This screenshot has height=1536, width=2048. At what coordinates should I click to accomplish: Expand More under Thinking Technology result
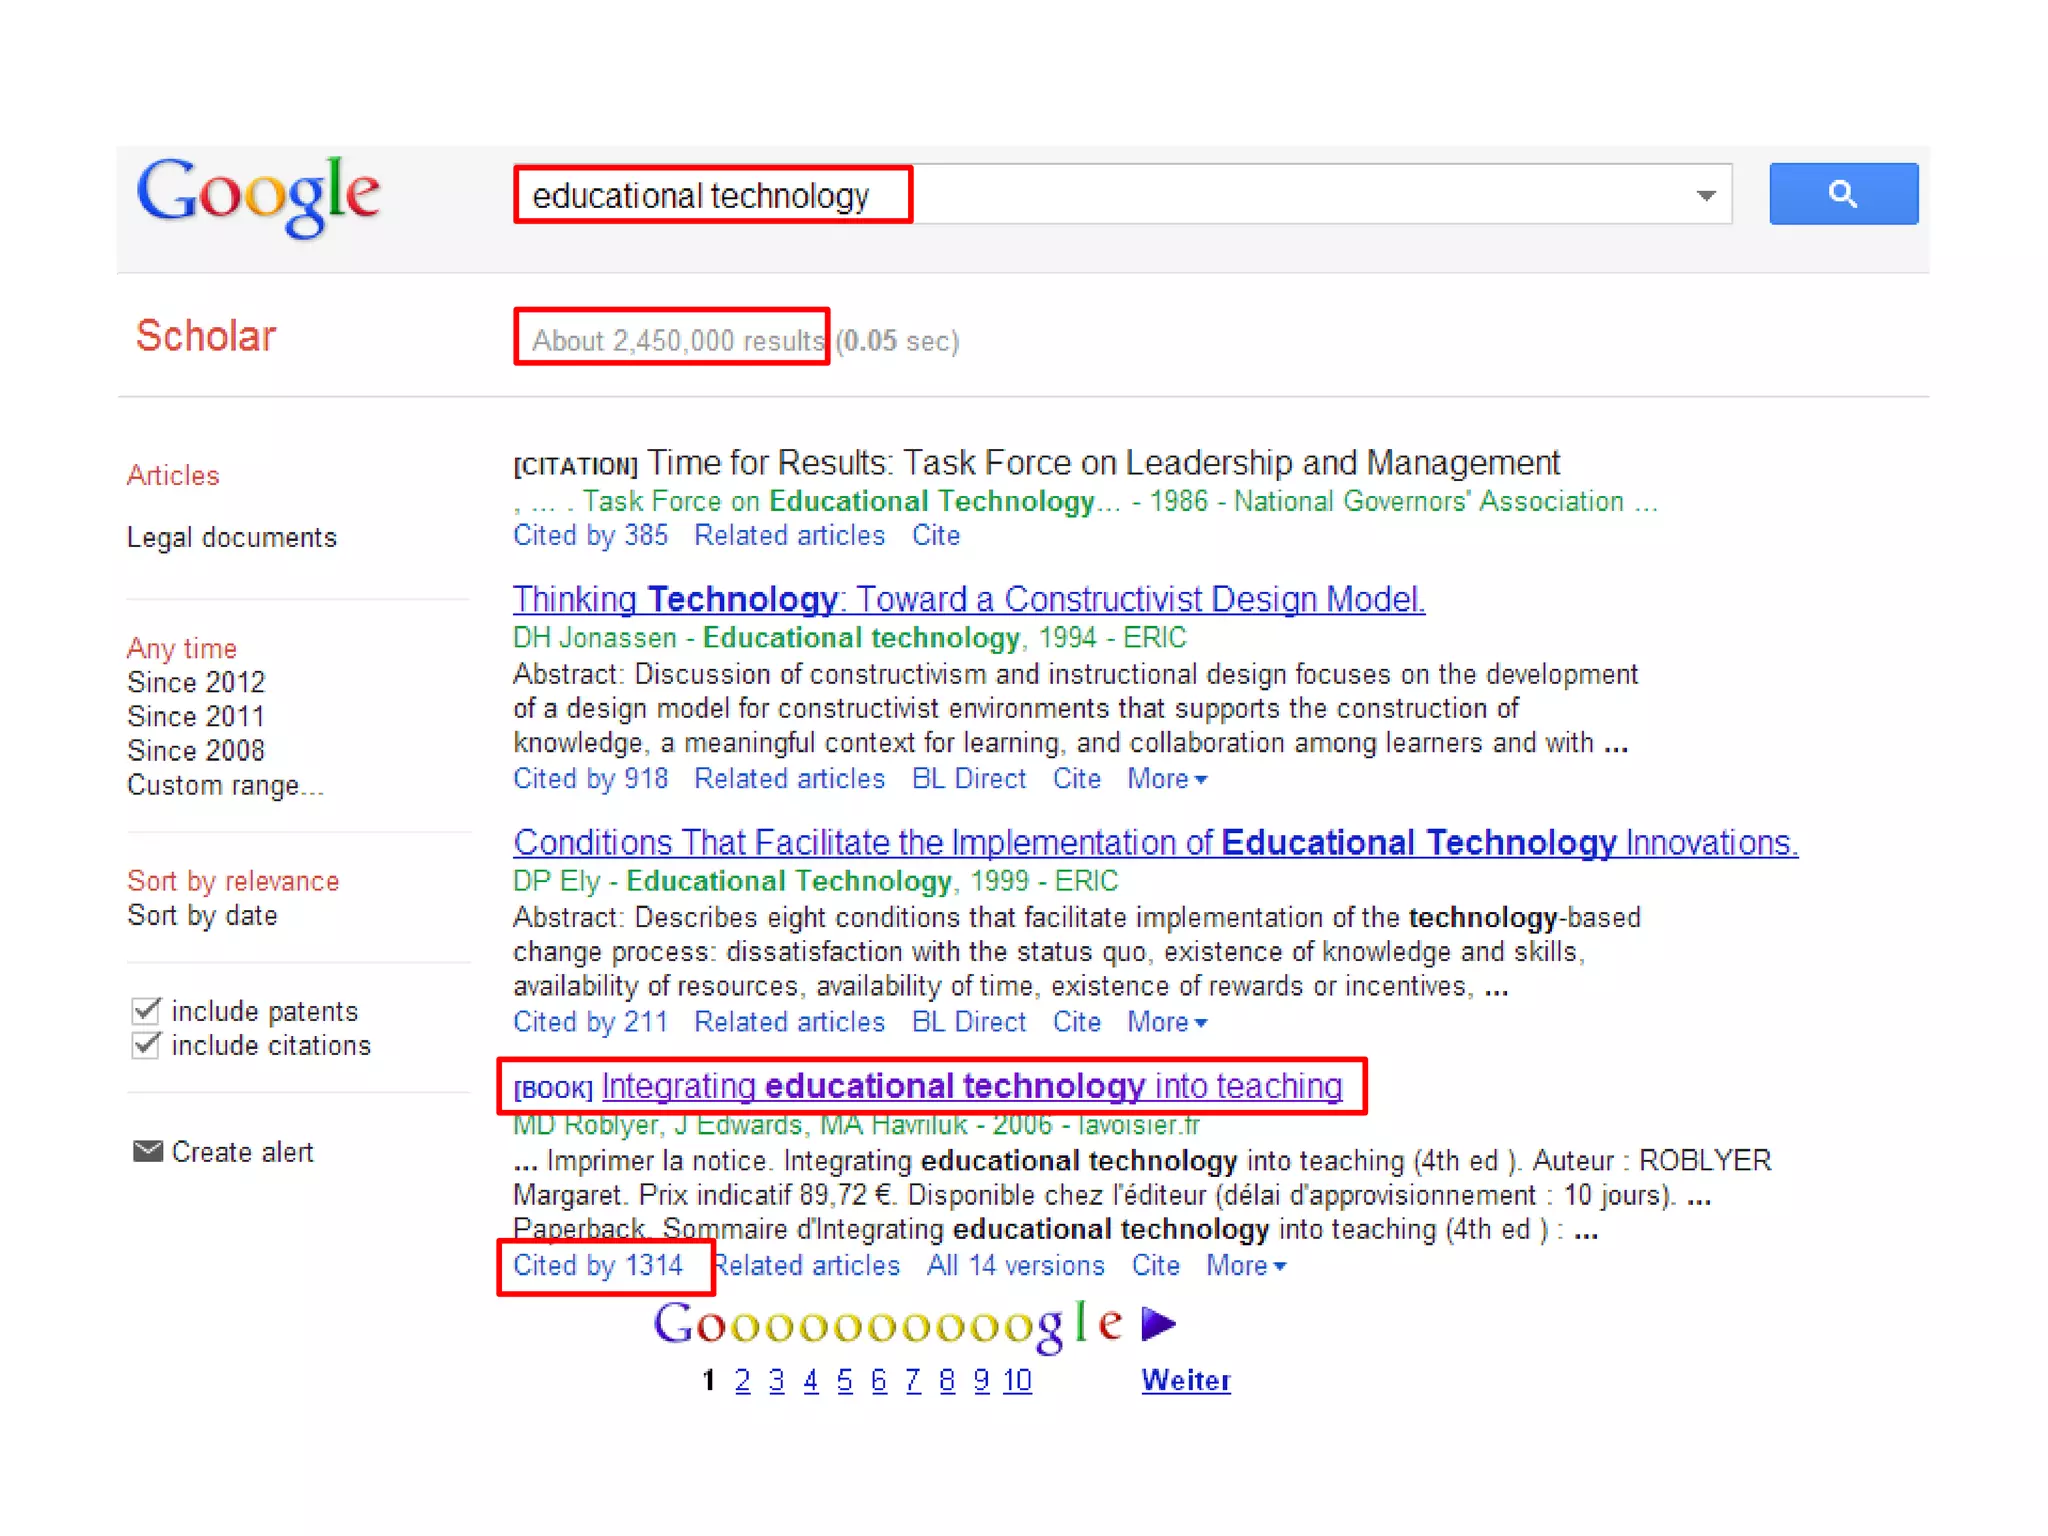coord(1166,778)
